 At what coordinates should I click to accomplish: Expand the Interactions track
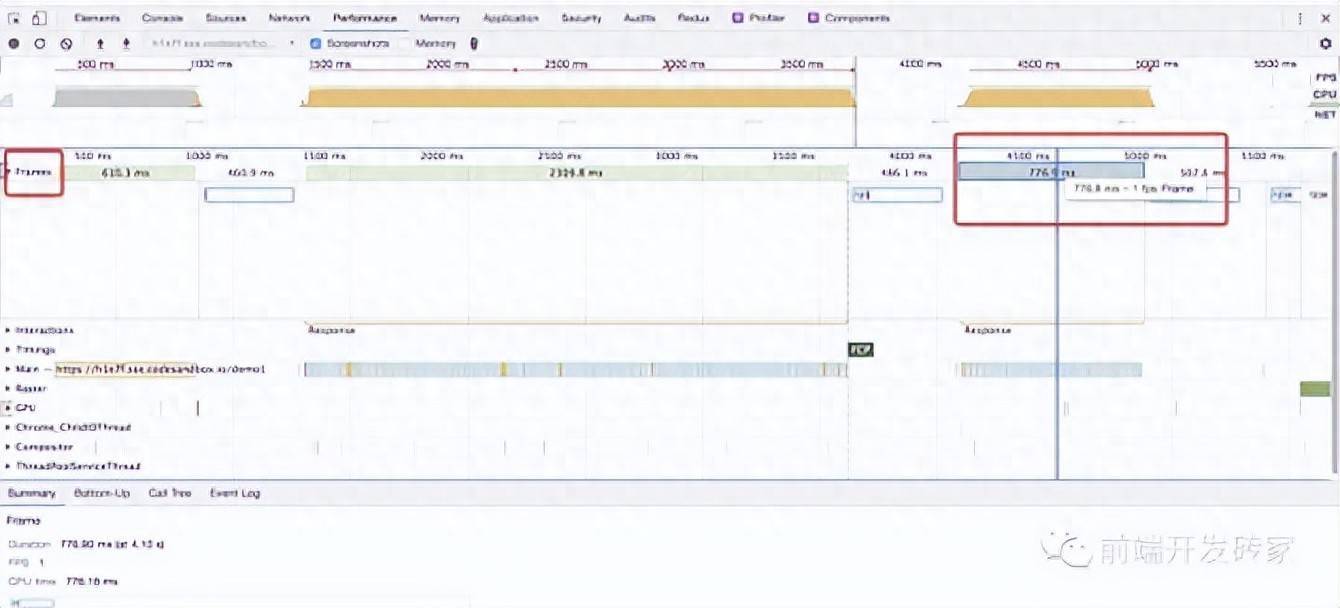(9, 330)
